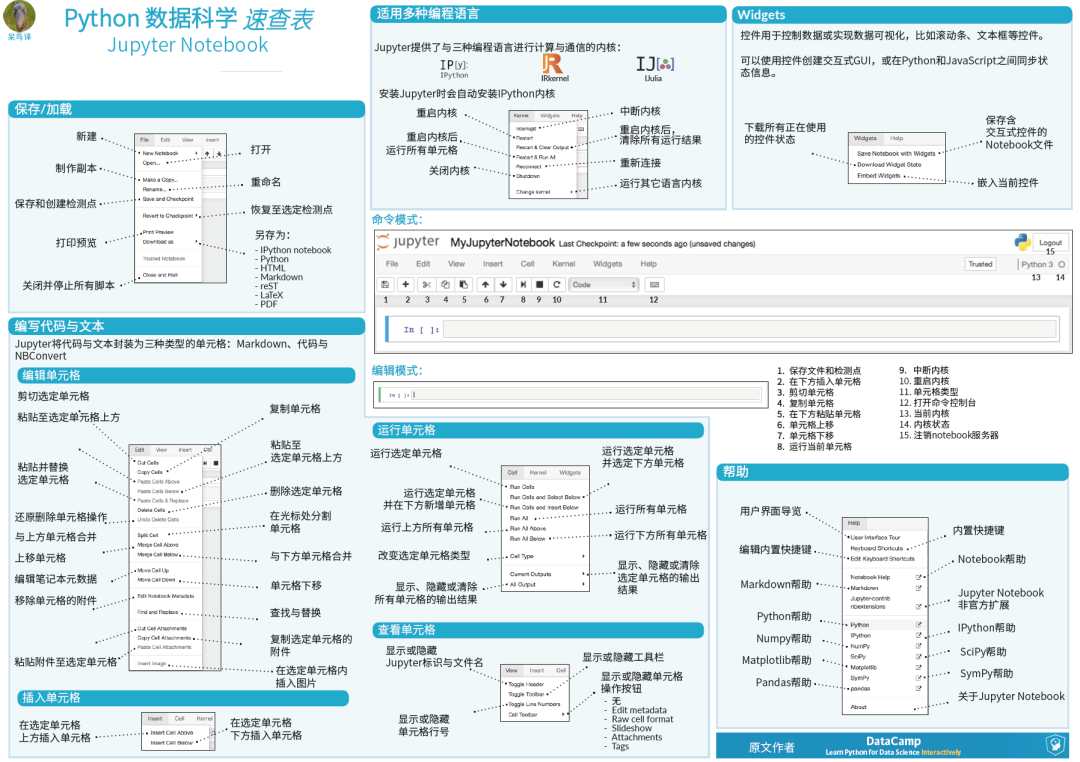Restart the kernel with the circular arrow icon

557,285
